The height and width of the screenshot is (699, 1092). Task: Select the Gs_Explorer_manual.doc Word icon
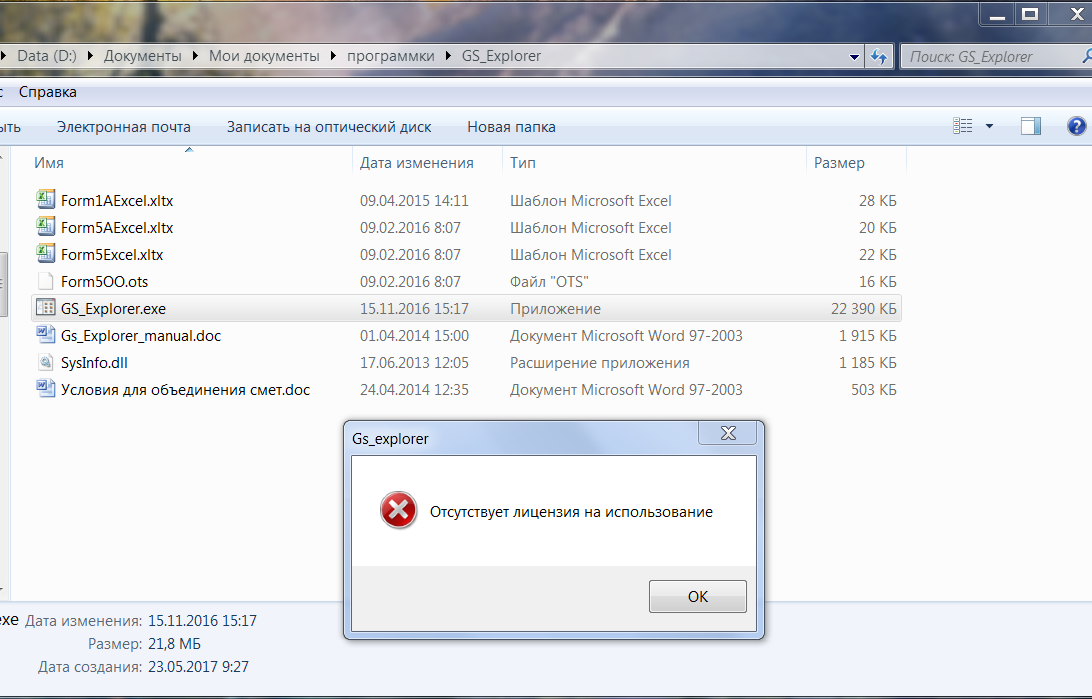tap(45, 335)
